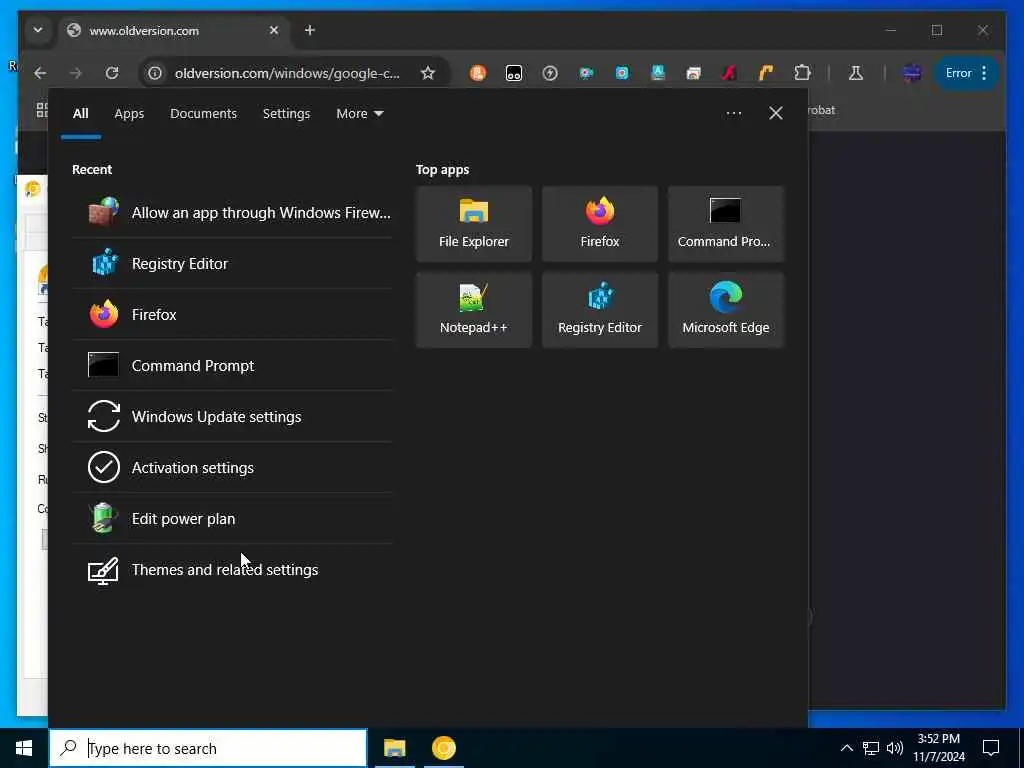Screen dimensions: 1024x768
Task: Open Allow an app through Windows Firewall
Action: coord(232,213)
